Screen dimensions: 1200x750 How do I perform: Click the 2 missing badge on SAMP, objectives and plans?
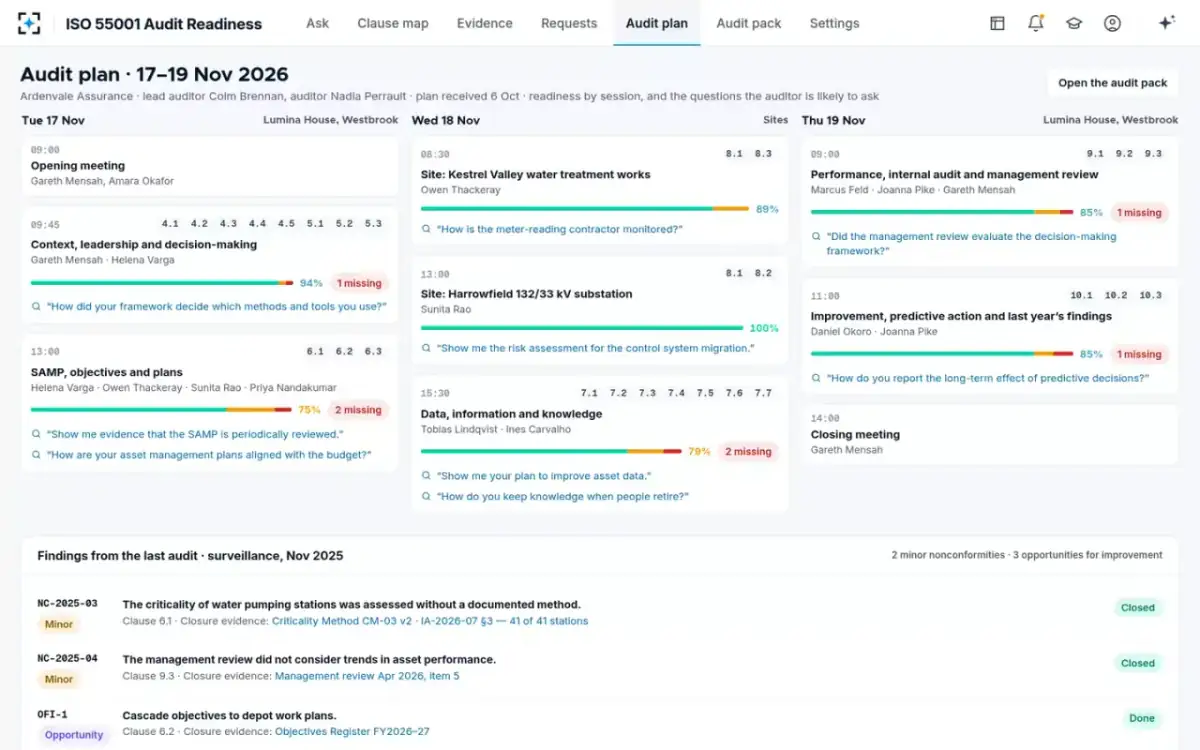(x=358, y=410)
